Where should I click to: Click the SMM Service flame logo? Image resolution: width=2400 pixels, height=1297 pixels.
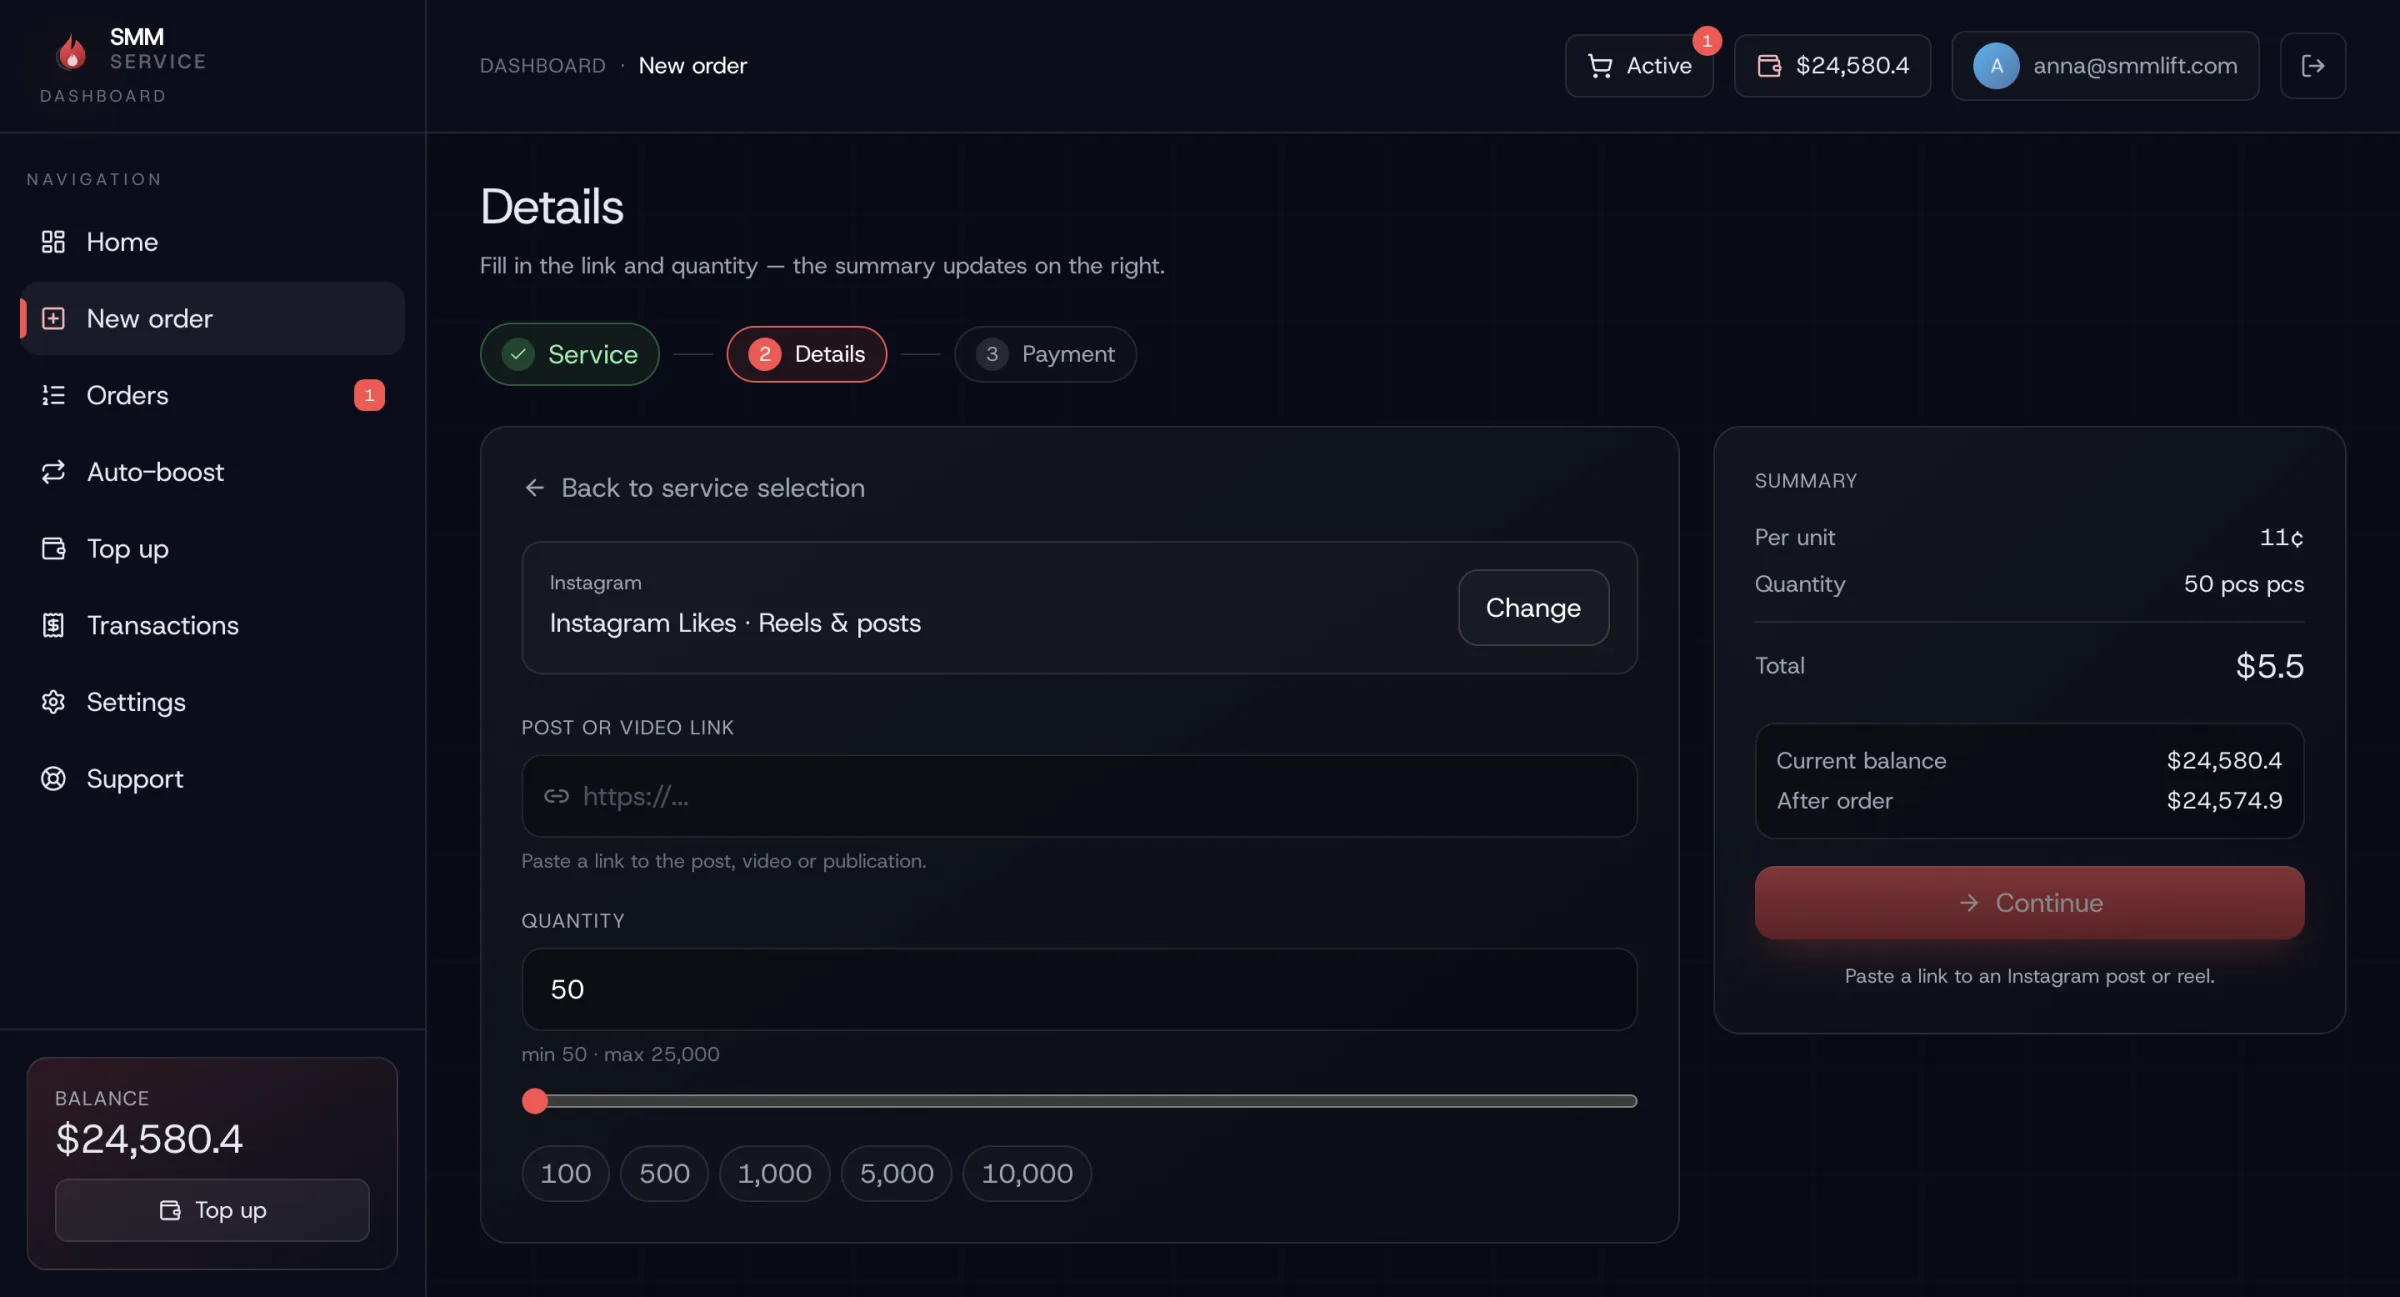pyautogui.click(x=72, y=51)
